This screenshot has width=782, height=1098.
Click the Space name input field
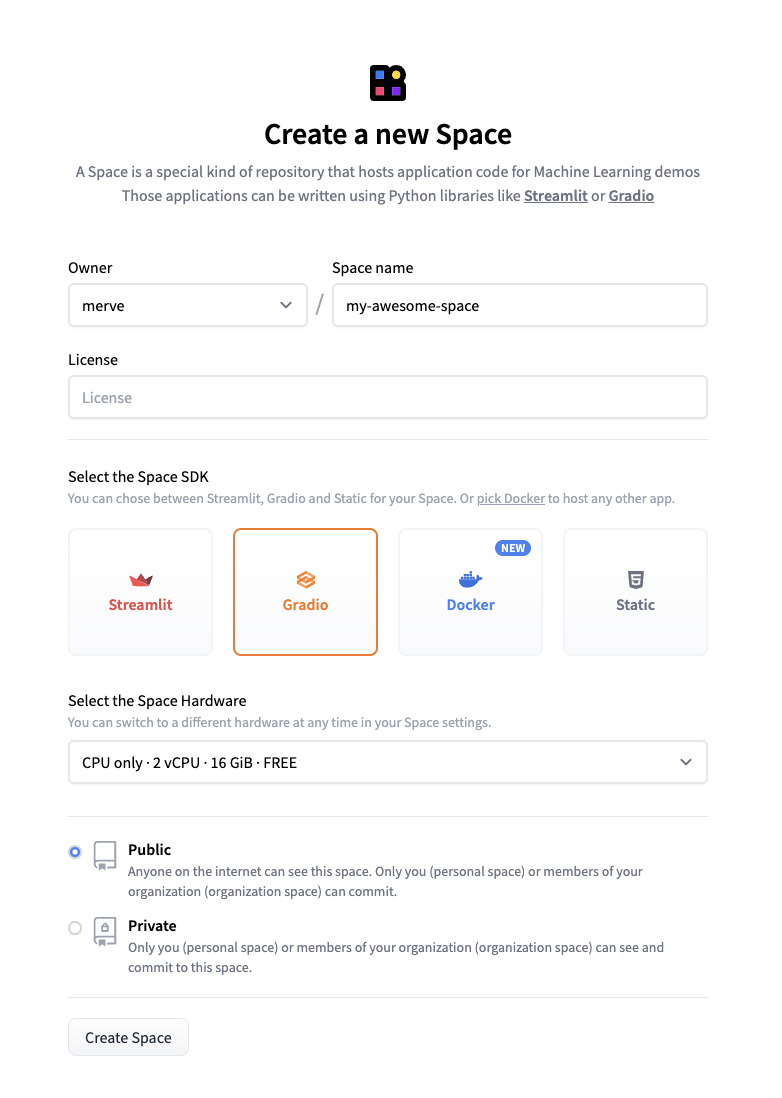coord(519,306)
